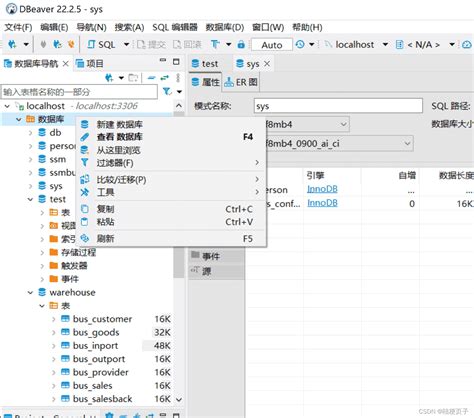Screen dimensions: 474x418
Task: Collapse the 数据库 folder node
Action: coord(19,119)
